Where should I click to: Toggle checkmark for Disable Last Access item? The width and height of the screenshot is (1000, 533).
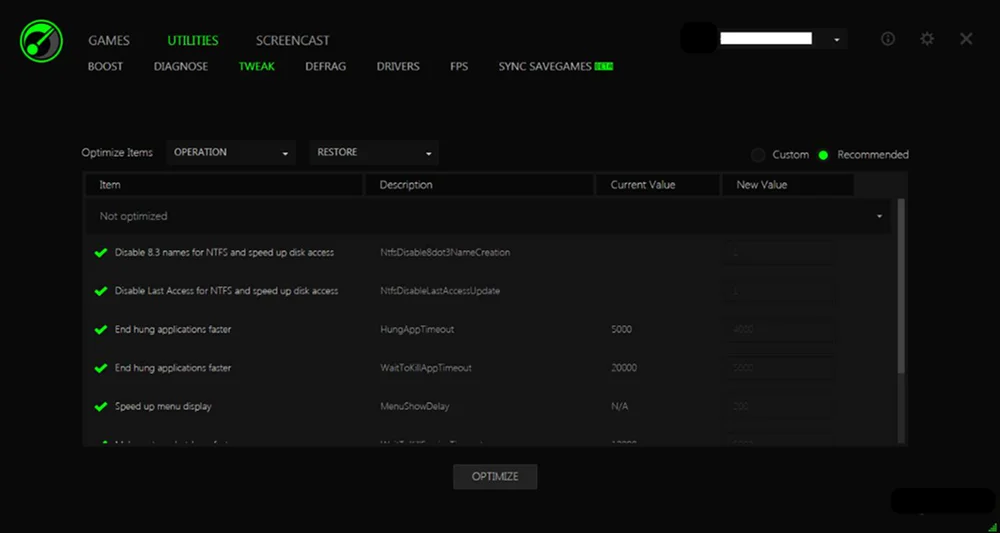click(x=100, y=291)
